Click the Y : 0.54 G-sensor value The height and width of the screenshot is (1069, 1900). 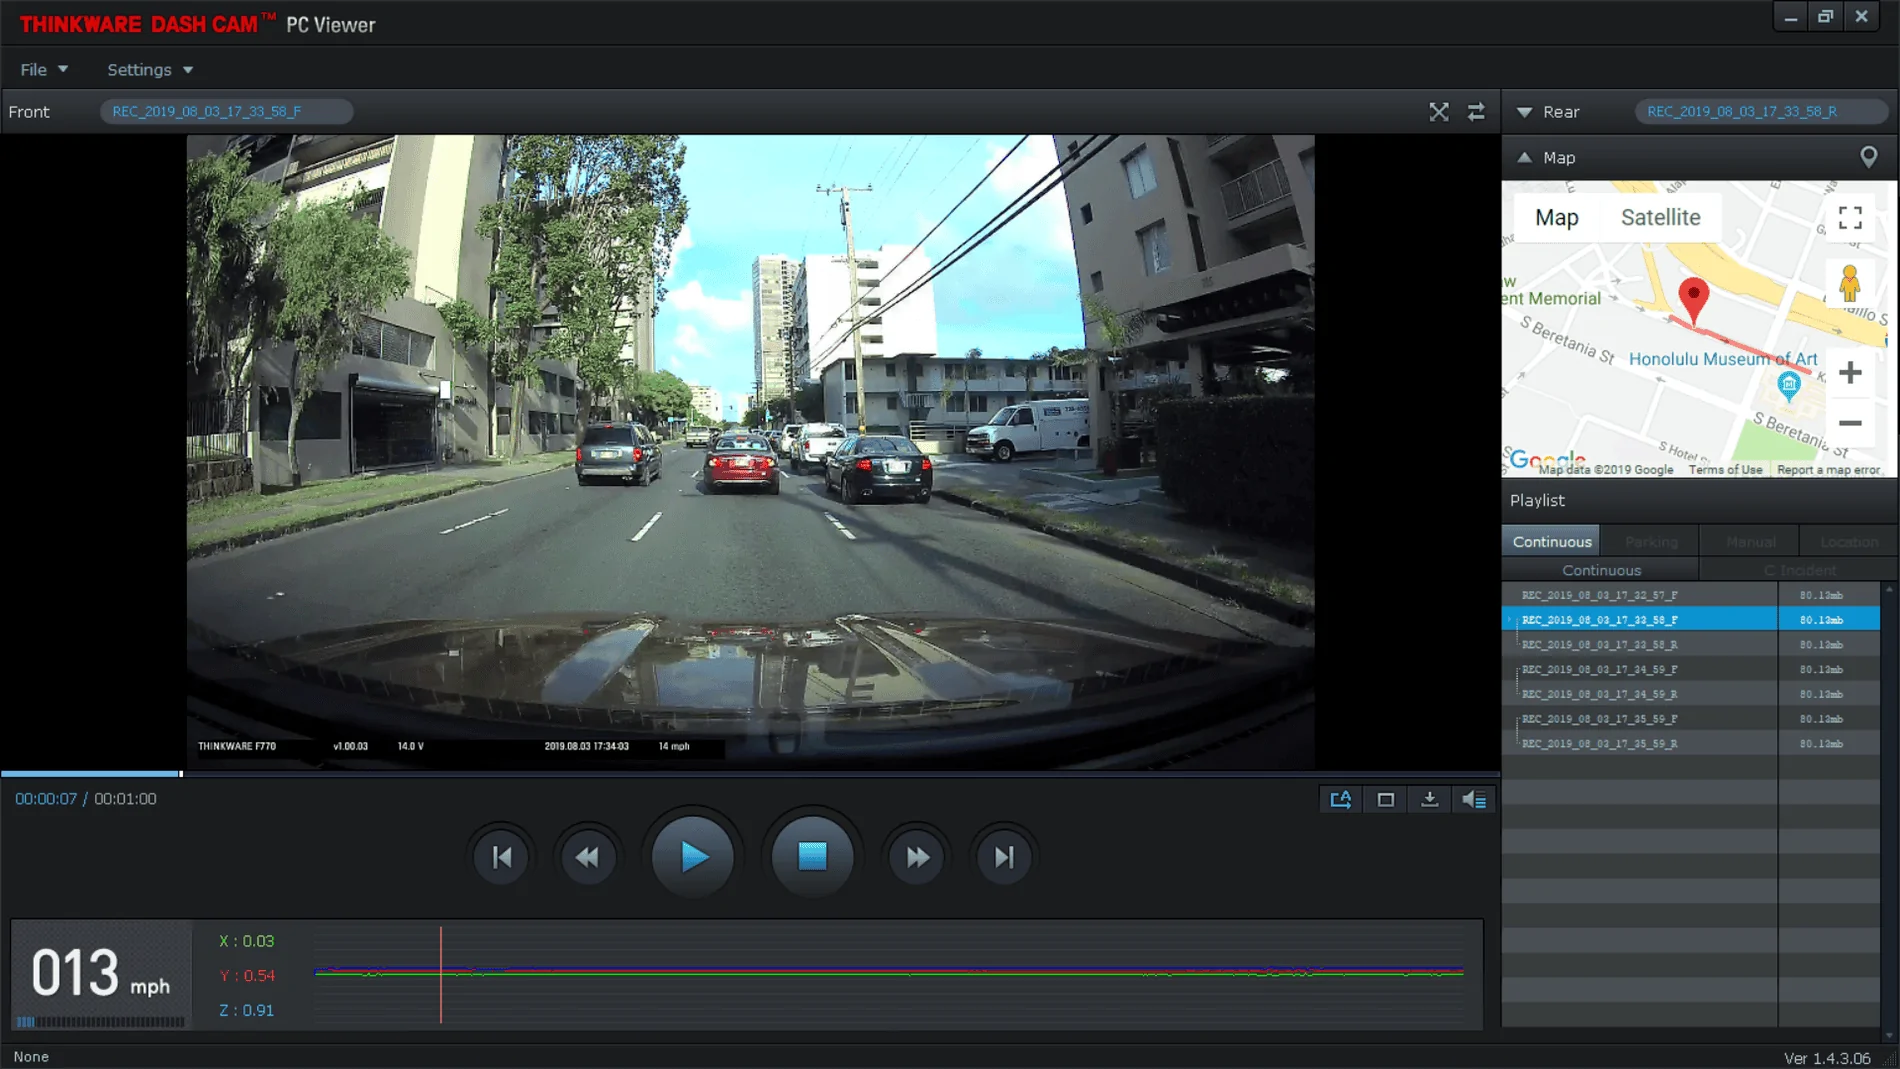(x=247, y=976)
